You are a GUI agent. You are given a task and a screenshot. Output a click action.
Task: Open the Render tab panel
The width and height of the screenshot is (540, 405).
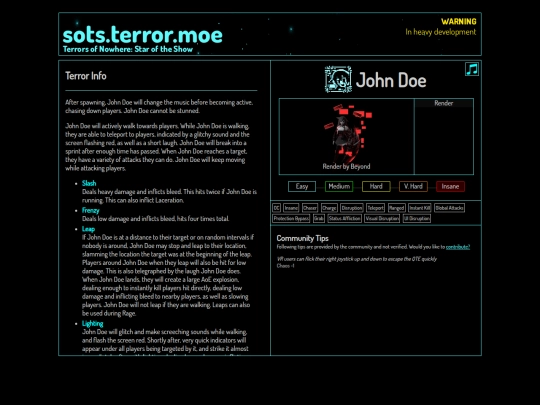pos(444,103)
